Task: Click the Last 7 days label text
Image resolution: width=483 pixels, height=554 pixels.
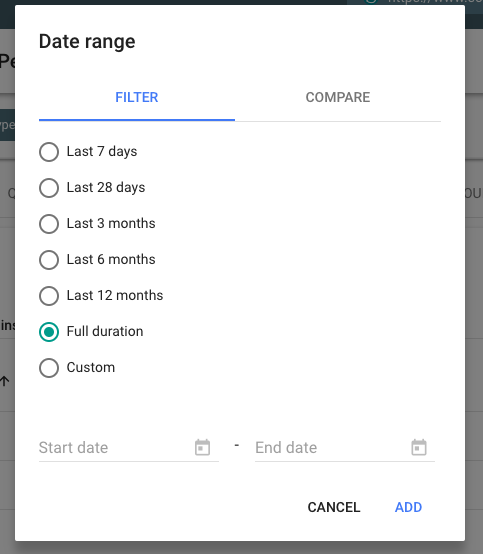Action: (x=102, y=152)
